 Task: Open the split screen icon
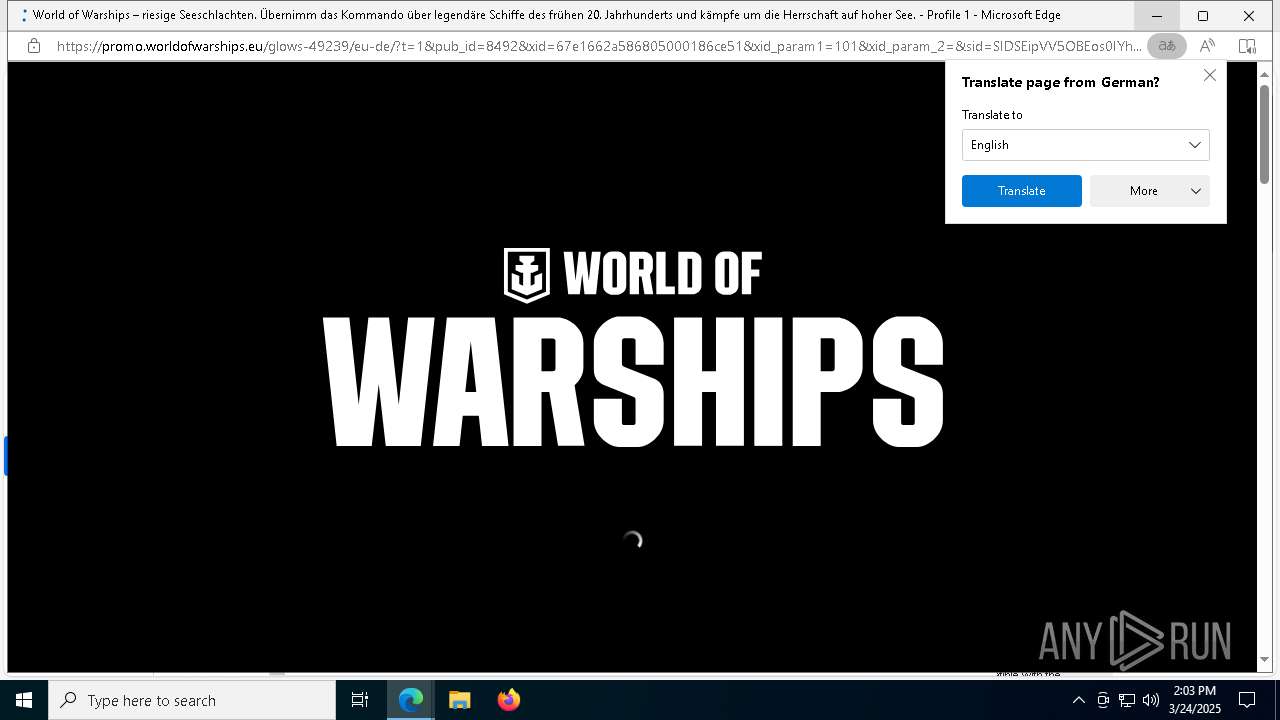tap(1247, 46)
